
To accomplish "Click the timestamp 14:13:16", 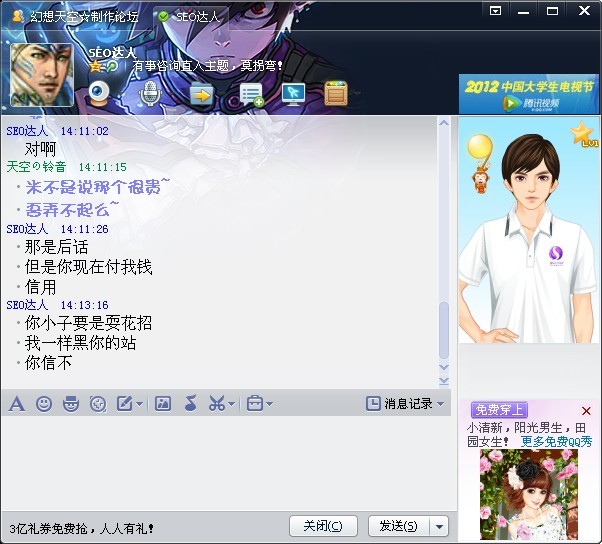I will (84, 305).
